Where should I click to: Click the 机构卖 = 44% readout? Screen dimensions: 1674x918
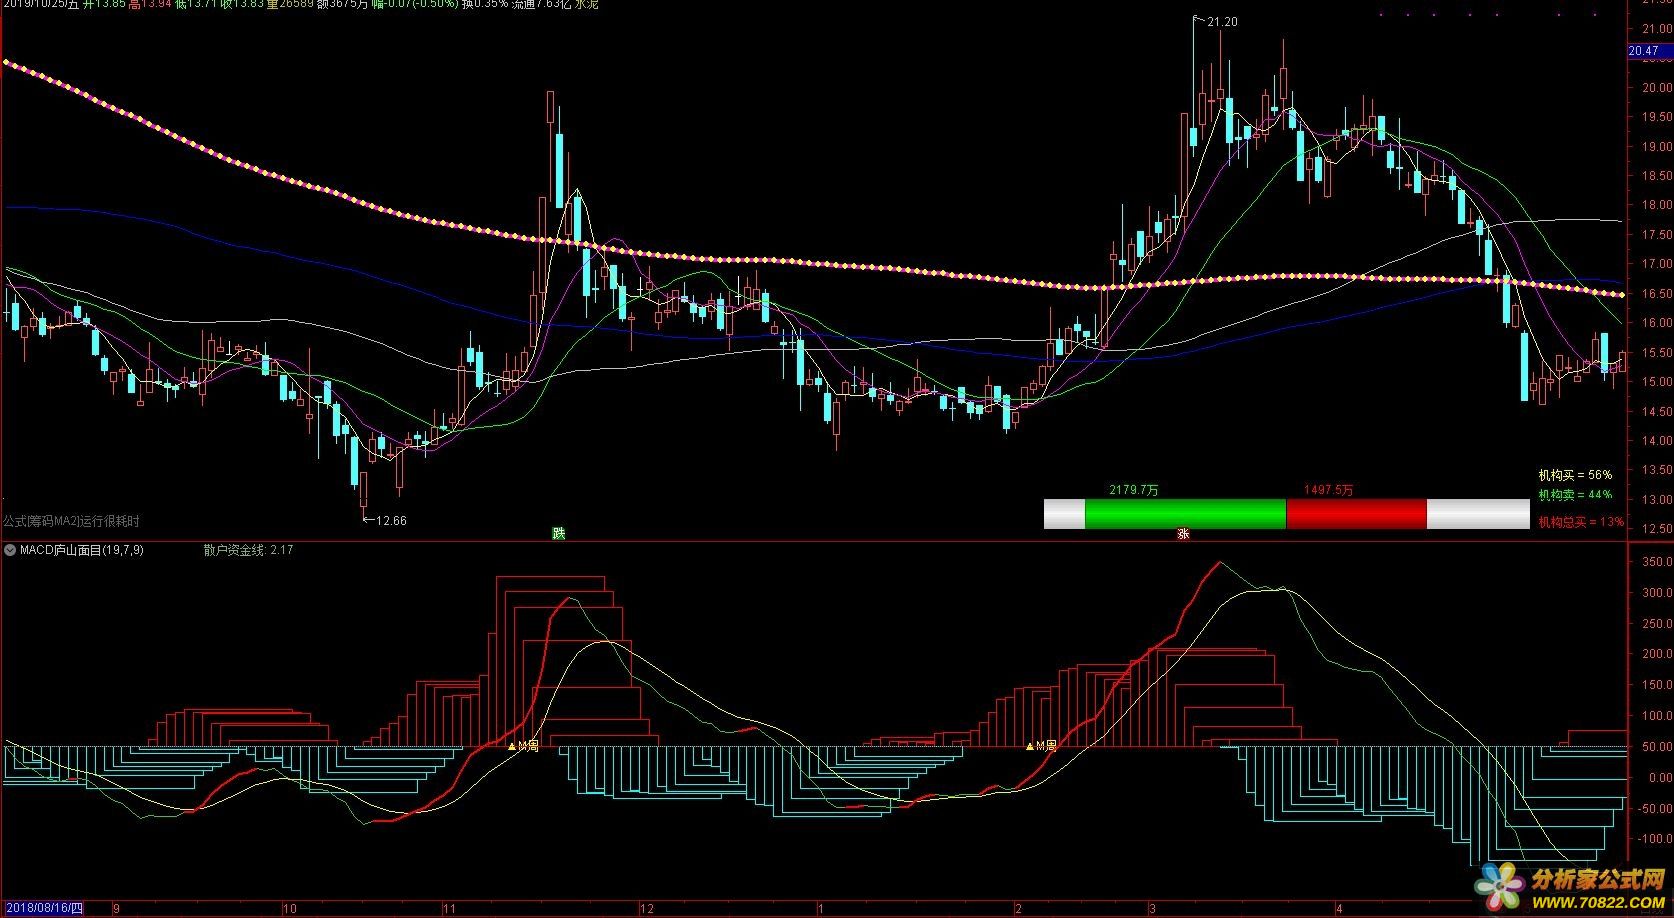1575,495
